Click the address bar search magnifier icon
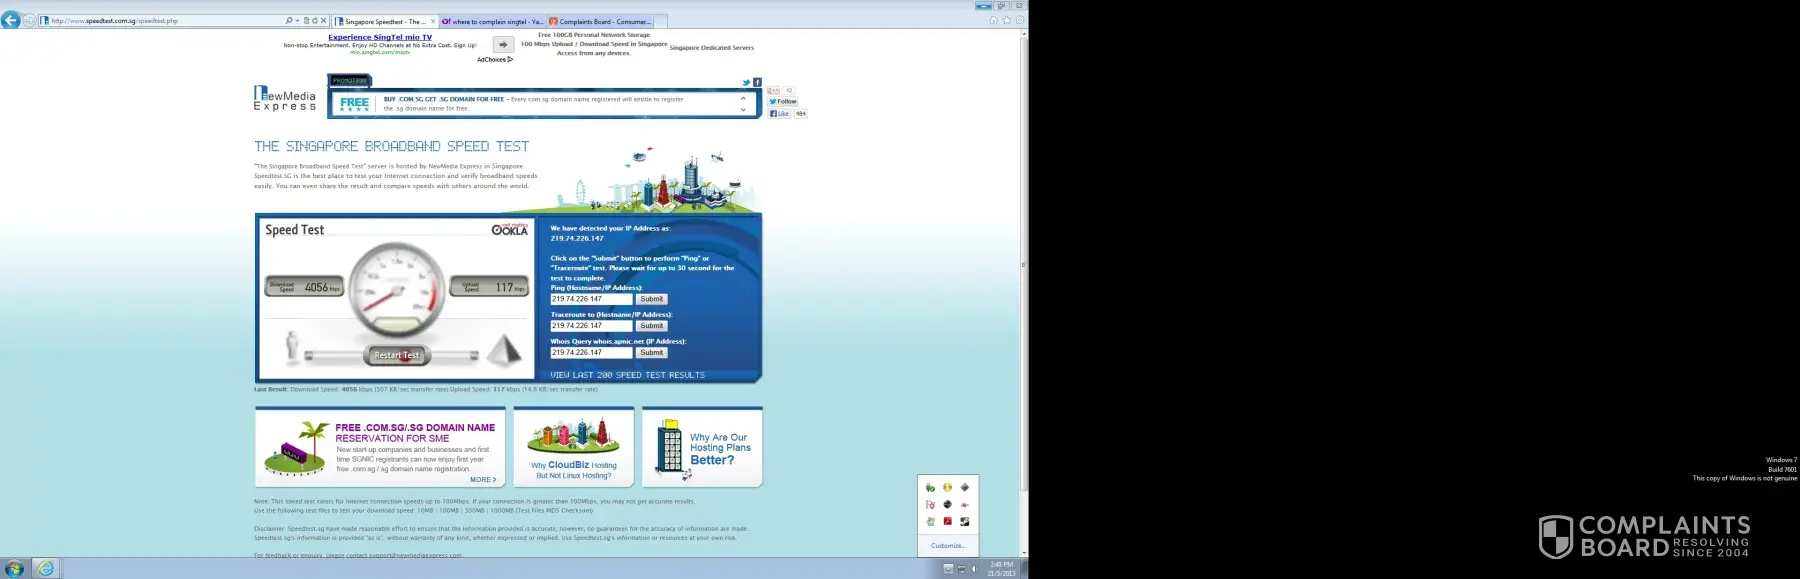The height and width of the screenshot is (579, 1800). point(289,20)
